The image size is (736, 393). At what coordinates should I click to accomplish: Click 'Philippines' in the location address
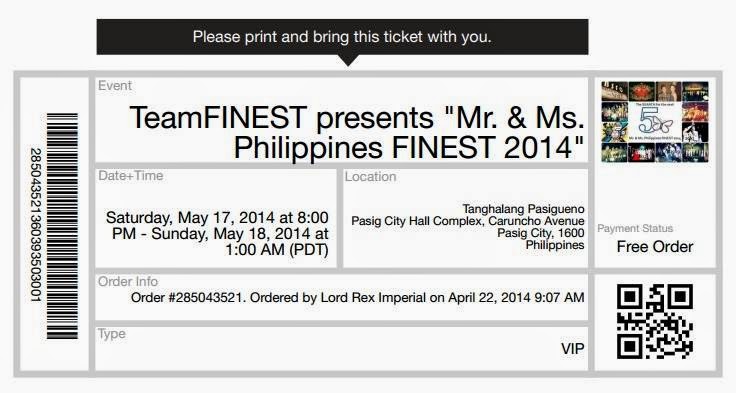(555, 245)
